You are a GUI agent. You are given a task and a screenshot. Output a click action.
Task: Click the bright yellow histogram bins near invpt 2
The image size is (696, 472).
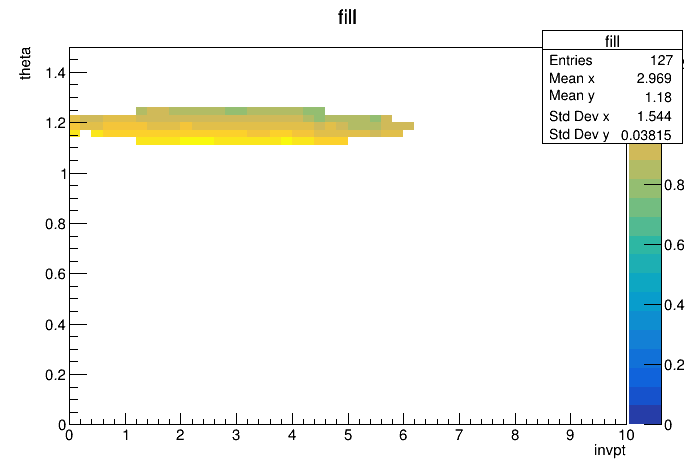197,141
